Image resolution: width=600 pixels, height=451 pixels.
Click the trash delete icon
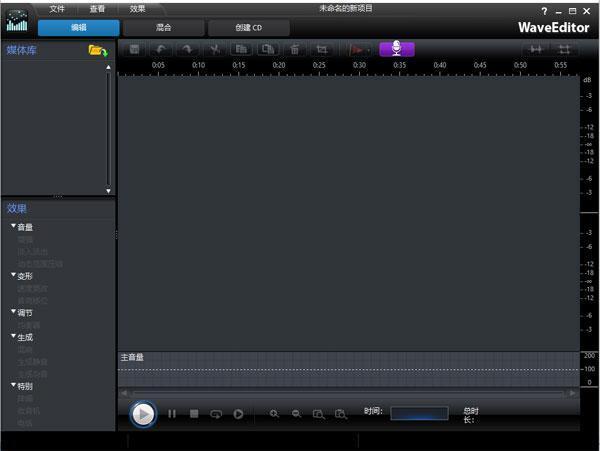[x=295, y=49]
